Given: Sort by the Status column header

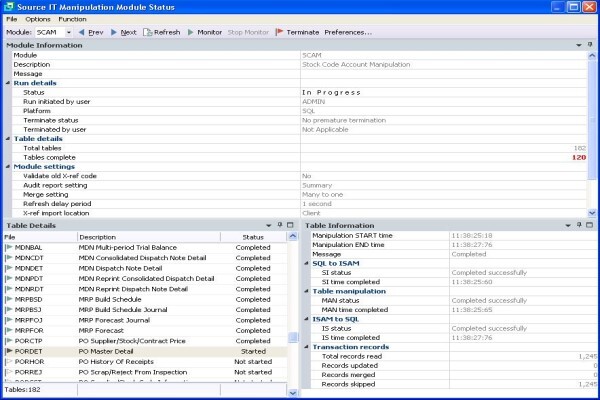Looking at the screenshot, I should point(253,237).
